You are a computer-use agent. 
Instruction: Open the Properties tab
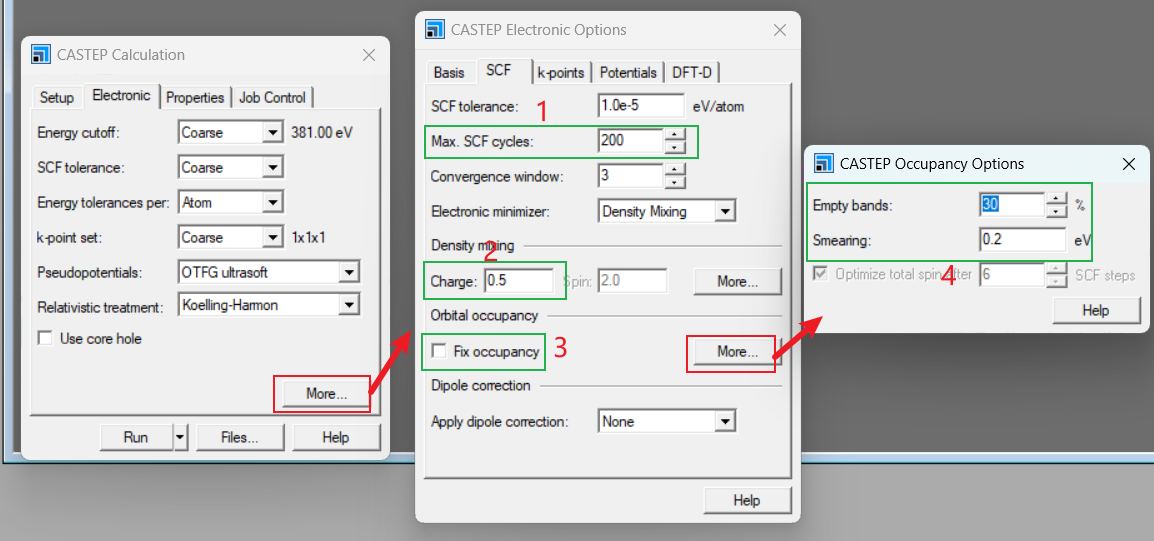point(195,97)
